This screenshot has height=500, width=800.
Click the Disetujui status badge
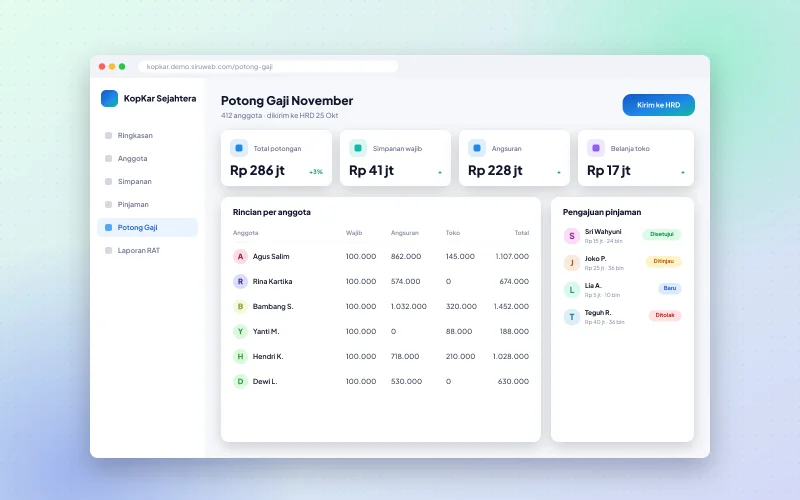pos(662,234)
